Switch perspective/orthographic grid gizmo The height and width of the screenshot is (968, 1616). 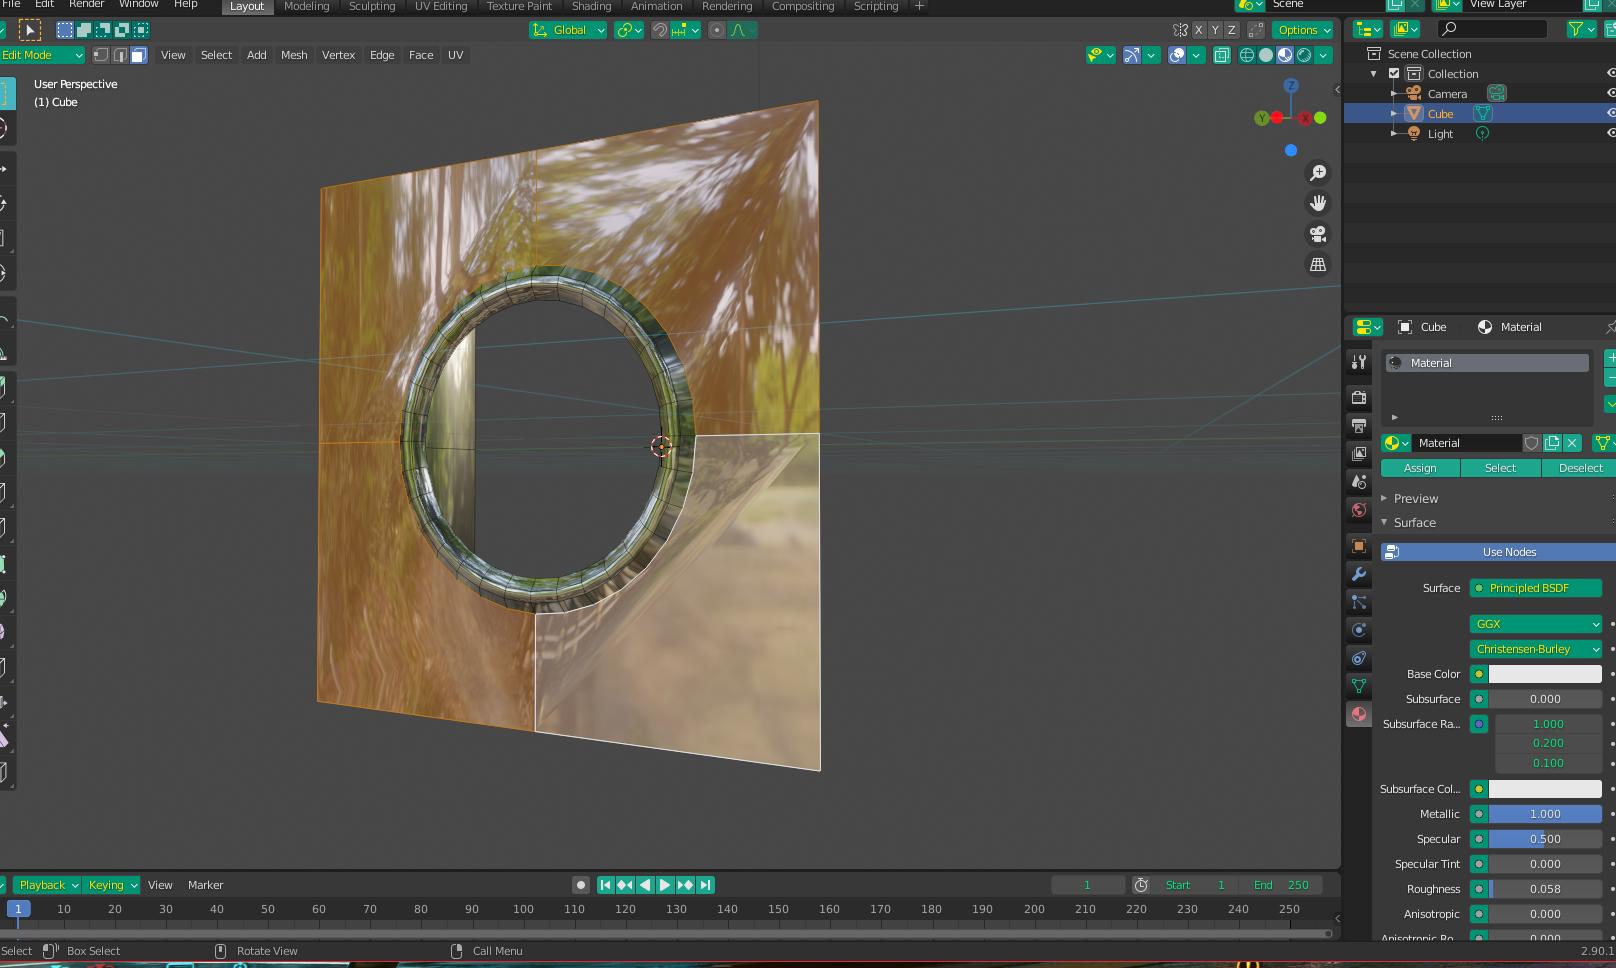1318,265
